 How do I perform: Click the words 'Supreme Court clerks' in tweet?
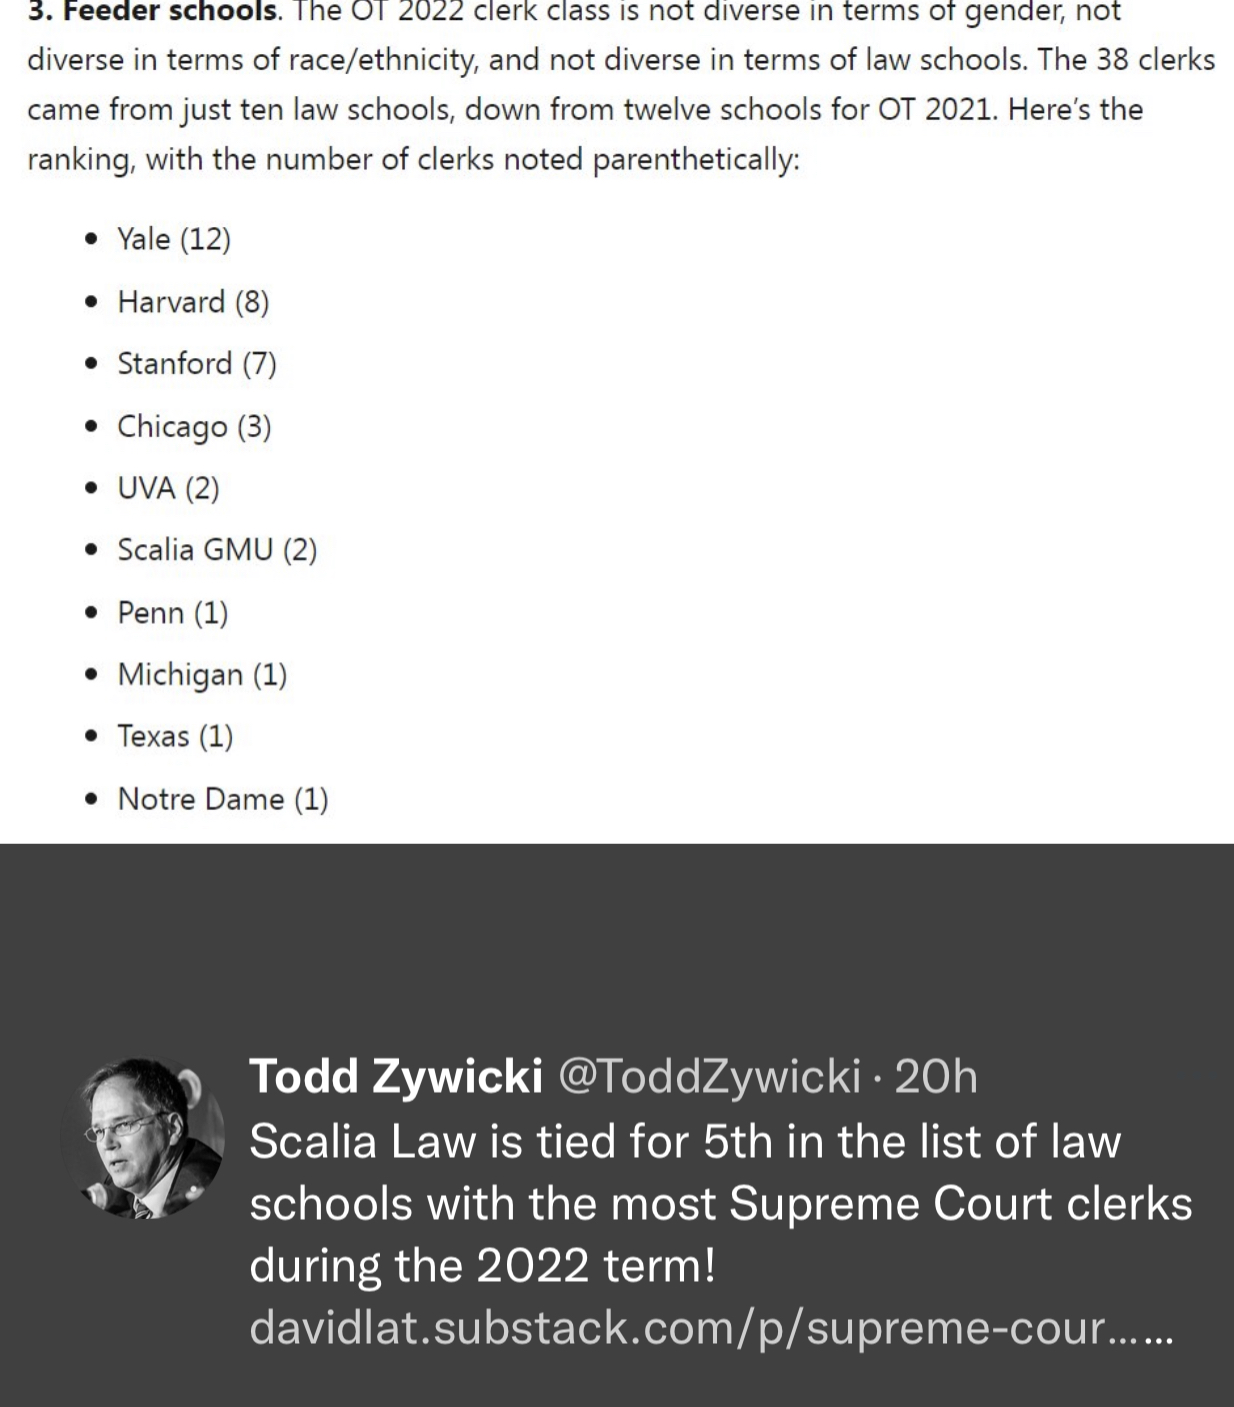960,1204
